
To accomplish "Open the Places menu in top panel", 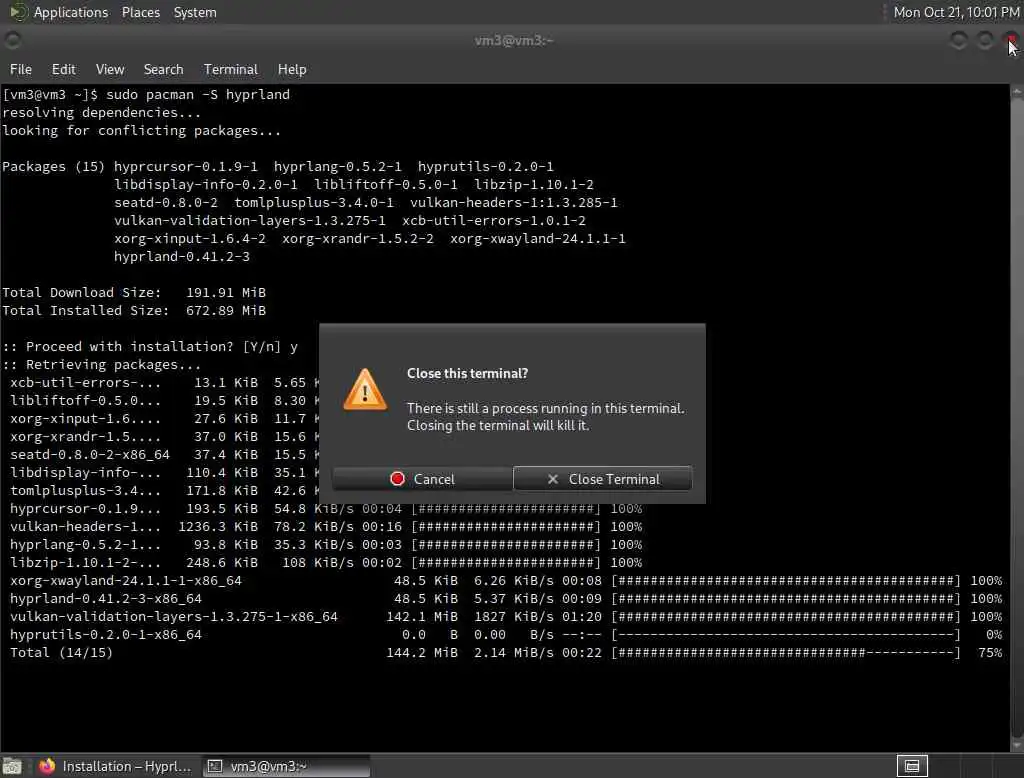I will click(x=140, y=12).
